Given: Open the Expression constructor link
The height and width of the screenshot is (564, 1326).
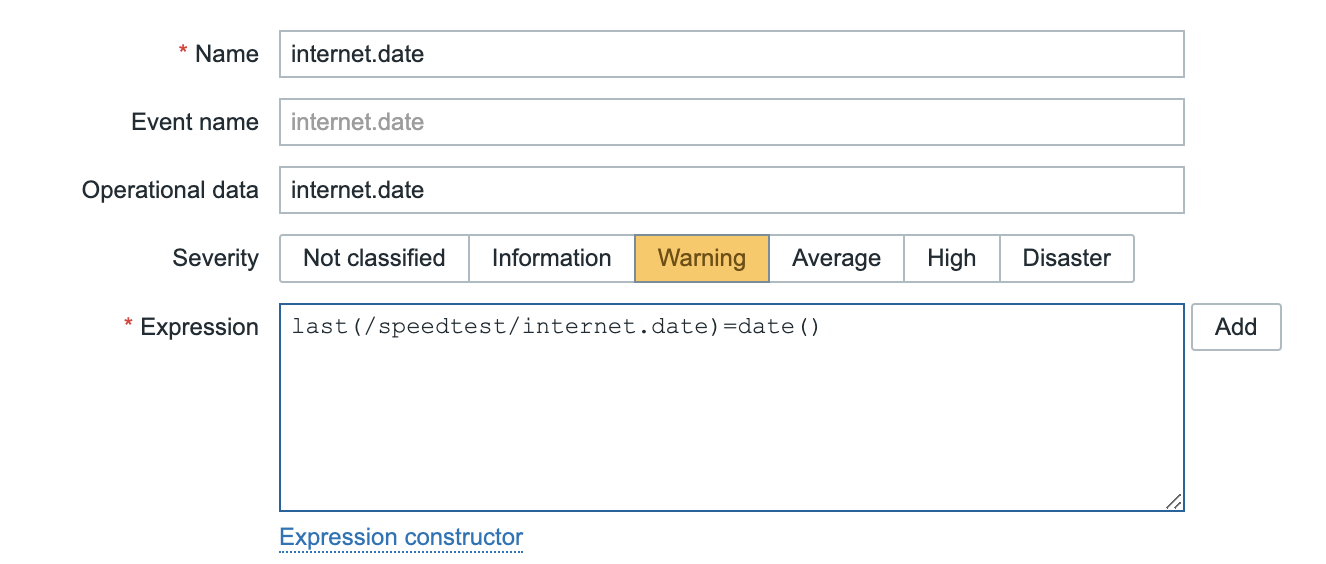Looking at the screenshot, I should click(401, 537).
